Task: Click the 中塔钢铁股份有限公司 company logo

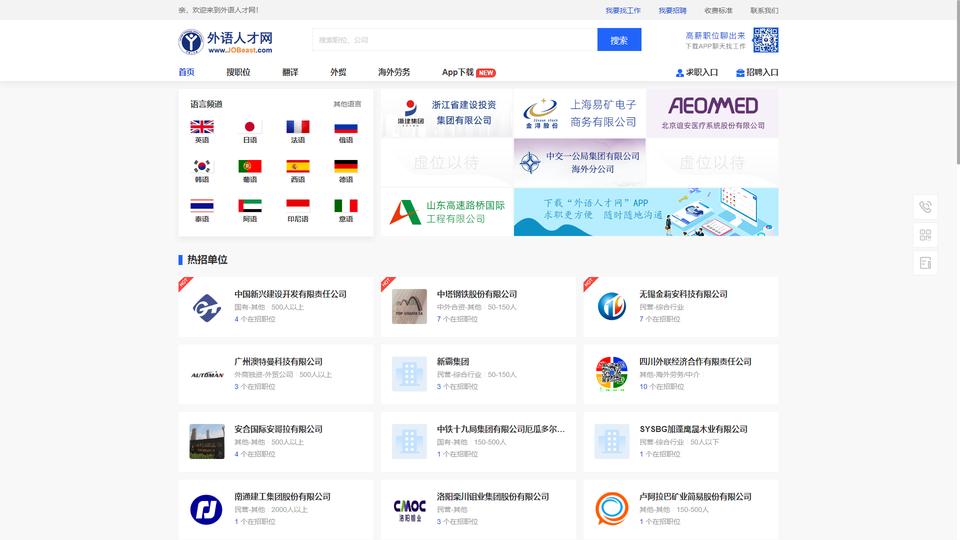Action: click(409, 307)
